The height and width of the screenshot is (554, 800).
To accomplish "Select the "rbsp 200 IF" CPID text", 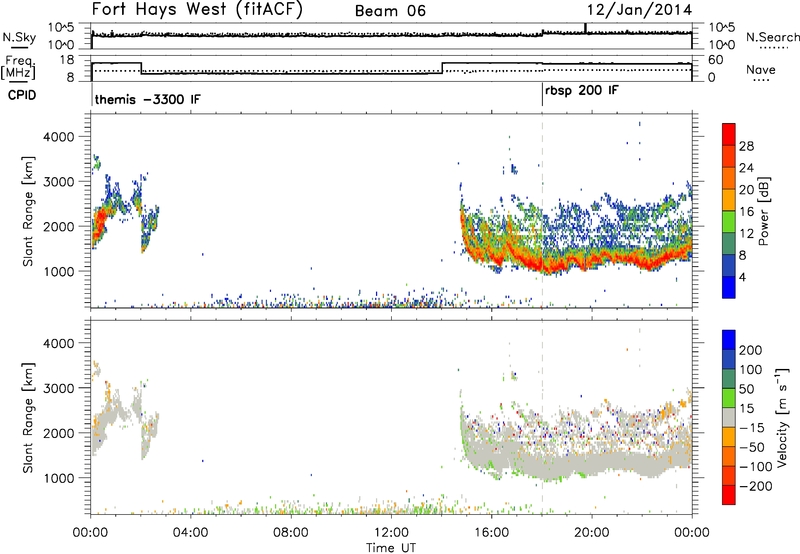I will click(582, 91).
